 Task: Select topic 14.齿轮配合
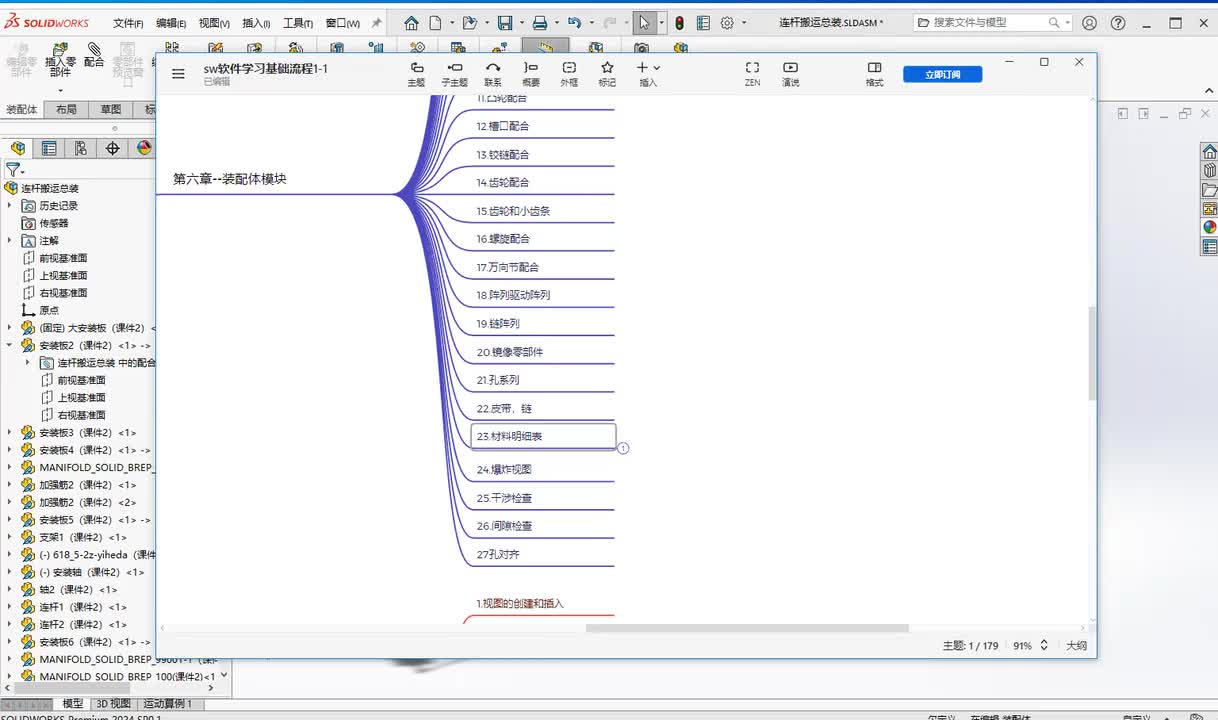pyautogui.click(x=503, y=182)
